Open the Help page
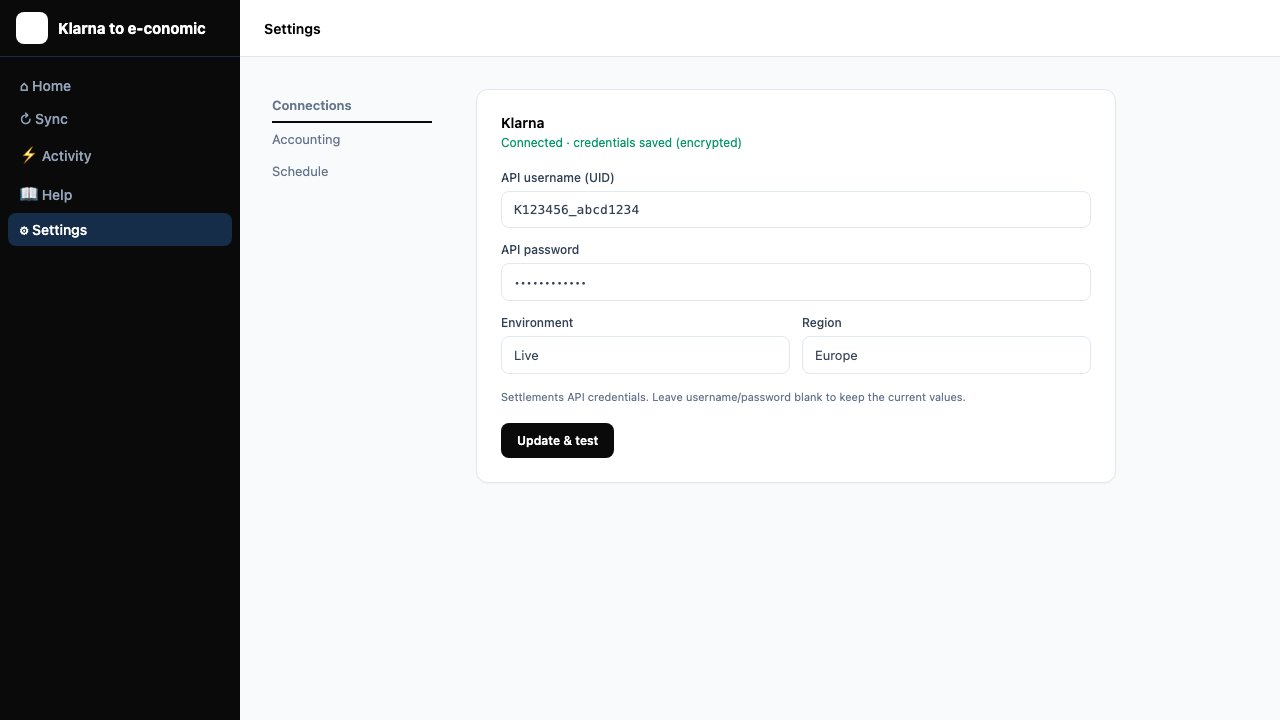 point(120,194)
